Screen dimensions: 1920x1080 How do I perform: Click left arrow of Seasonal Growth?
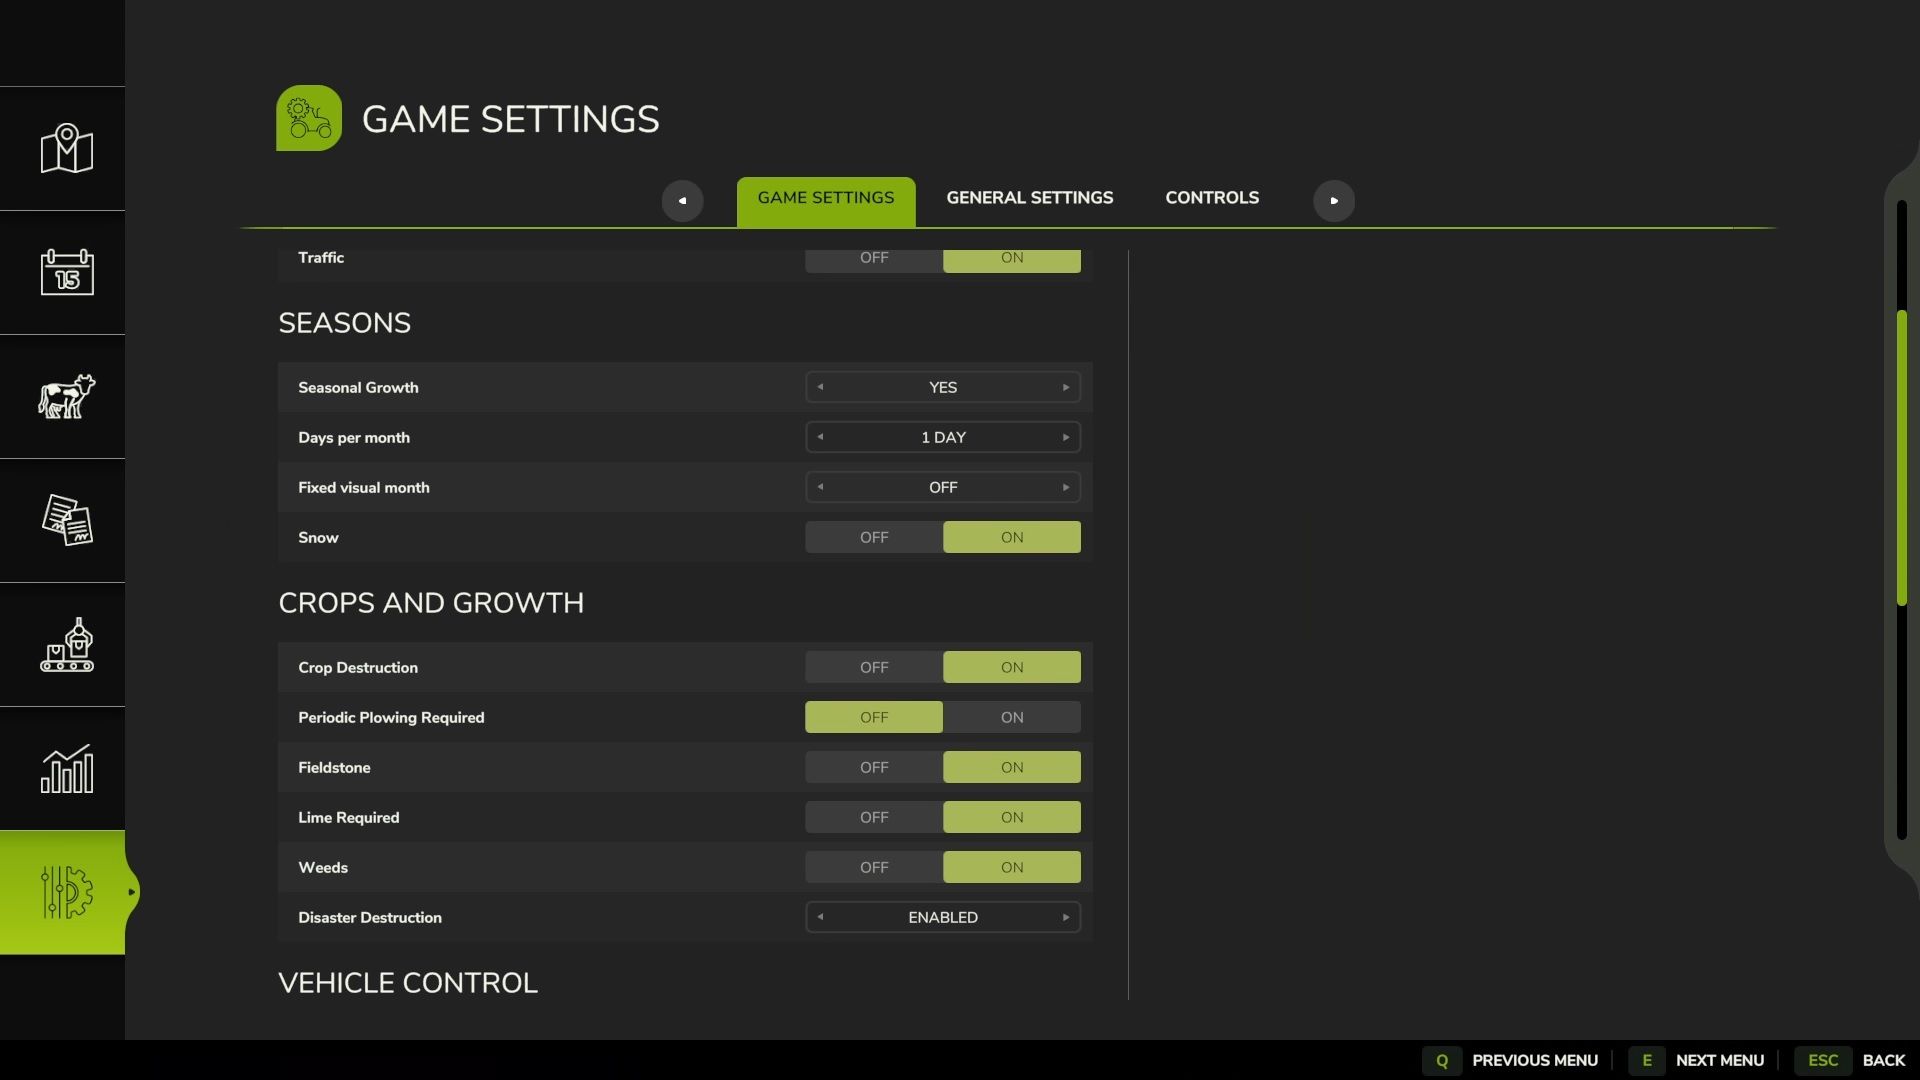(820, 387)
